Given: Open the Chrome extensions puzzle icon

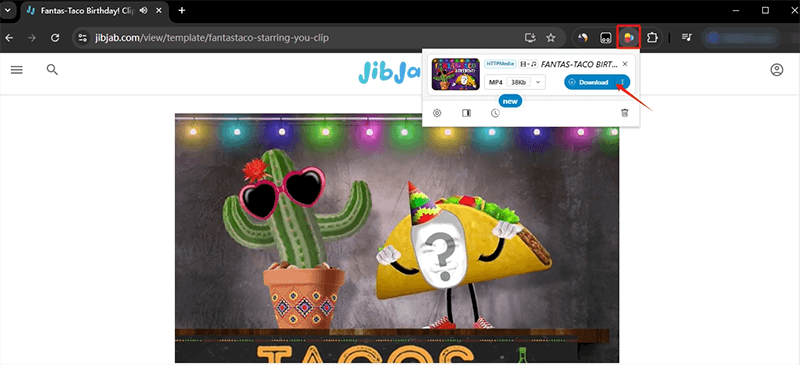Looking at the screenshot, I should pyautogui.click(x=652, y=37).
